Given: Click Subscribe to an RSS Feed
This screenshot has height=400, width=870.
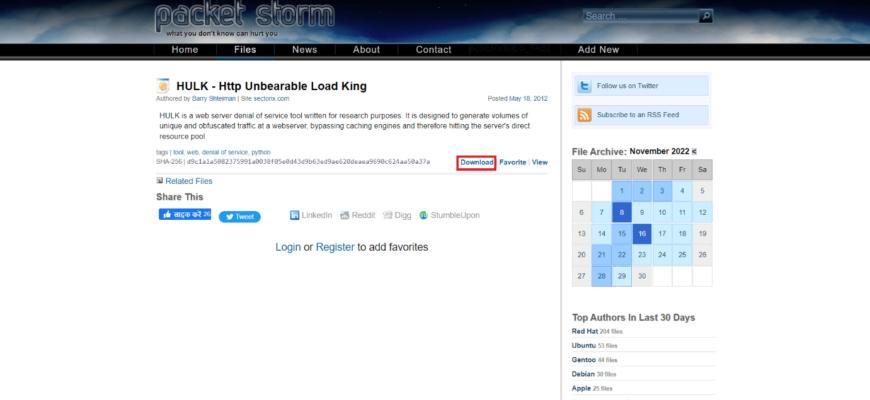Looking at the screenshot, I should coord(638,115).
